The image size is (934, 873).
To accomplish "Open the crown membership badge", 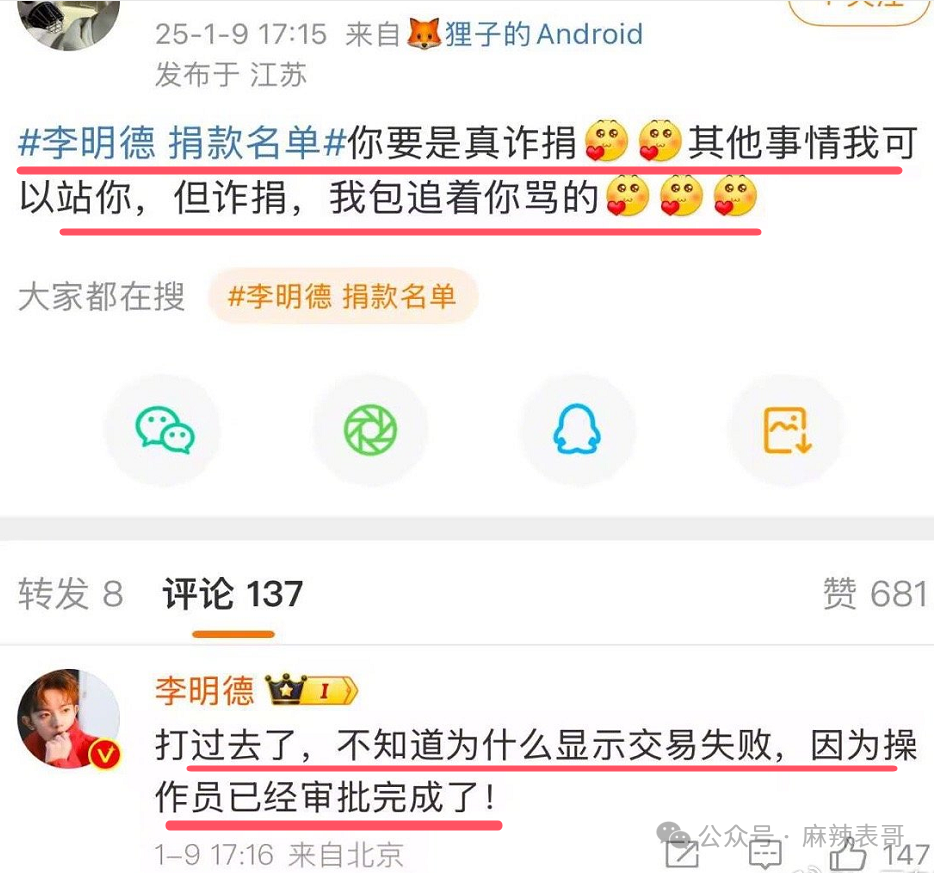I will 311,690.
